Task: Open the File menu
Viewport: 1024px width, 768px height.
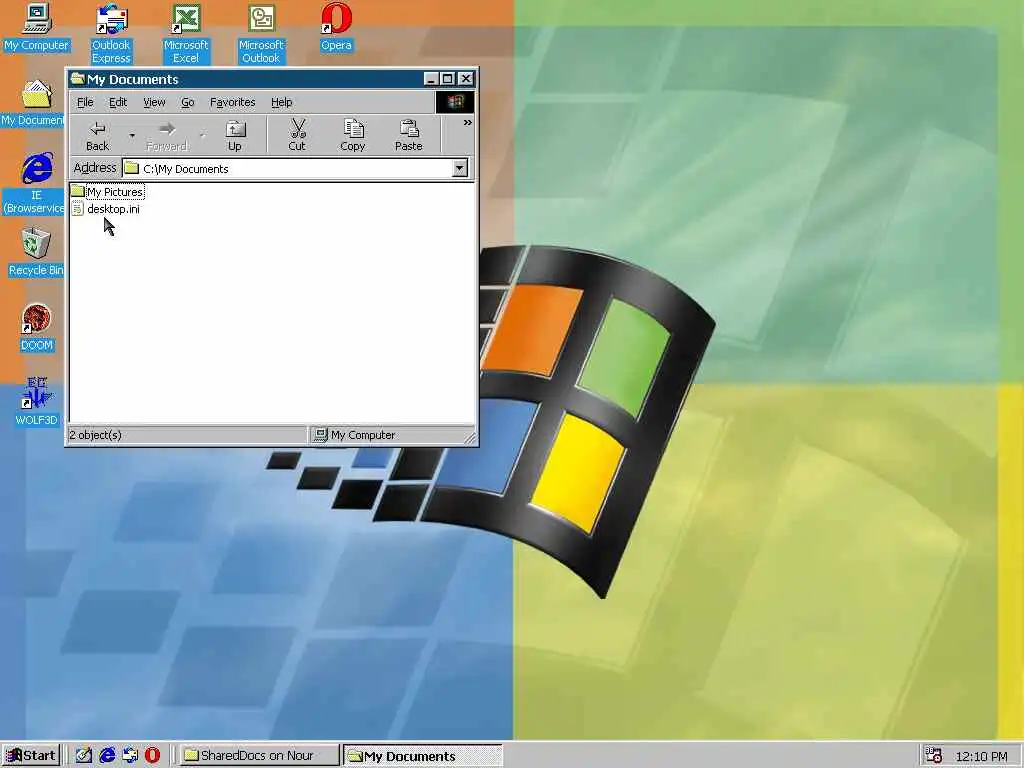Action: 85,103
